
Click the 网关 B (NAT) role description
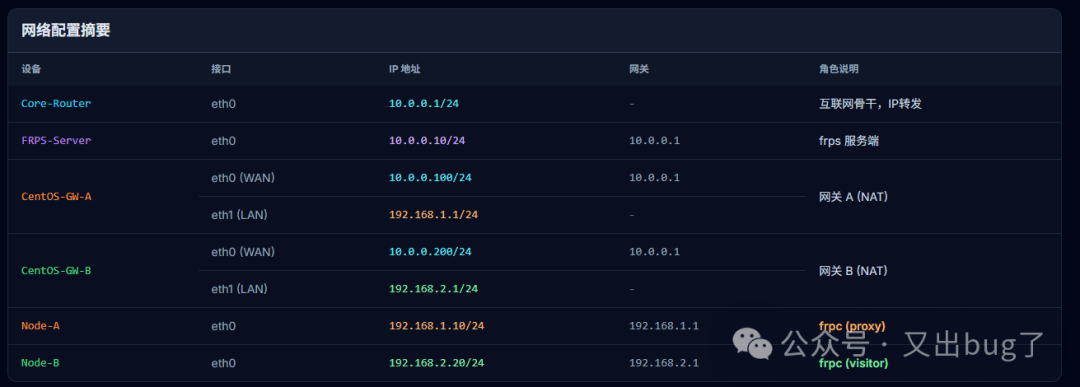(853, 271)
